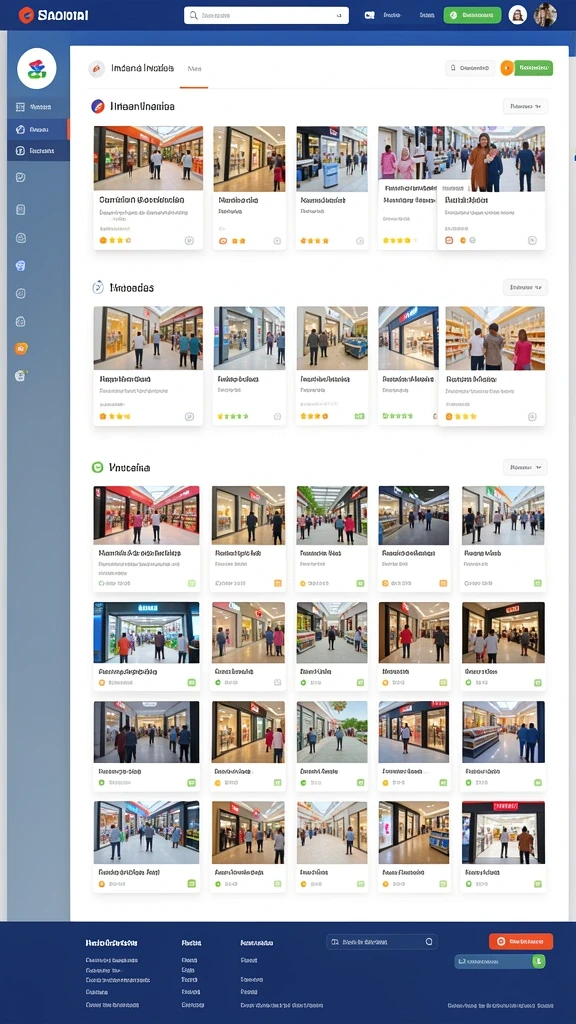Open the female user avatar in the header
Viewport: 576px width, 1024px height.
pos(517,15)
